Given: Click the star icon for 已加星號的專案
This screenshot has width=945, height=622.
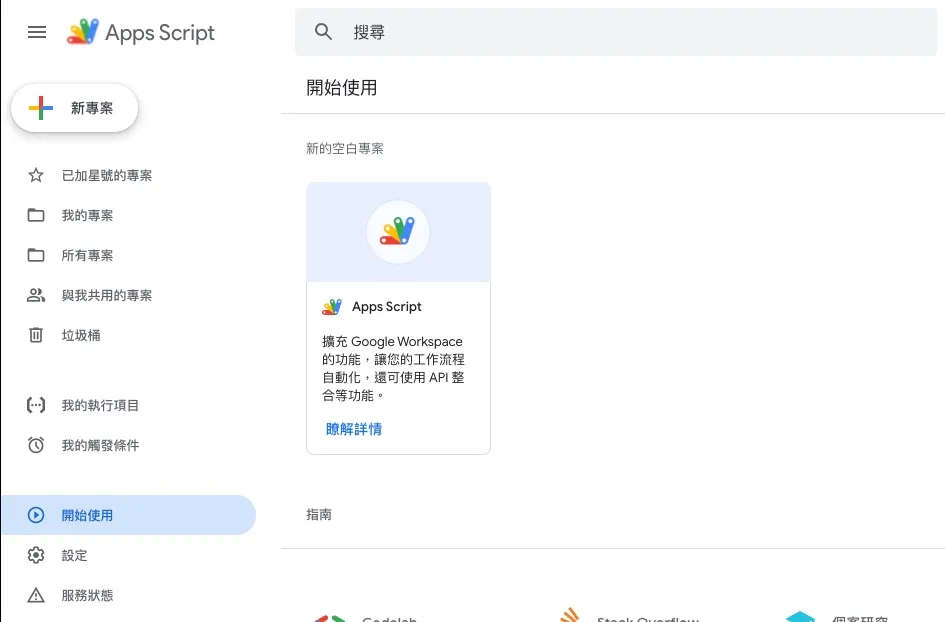Looking at the screenshot, I should click(36, 175).
